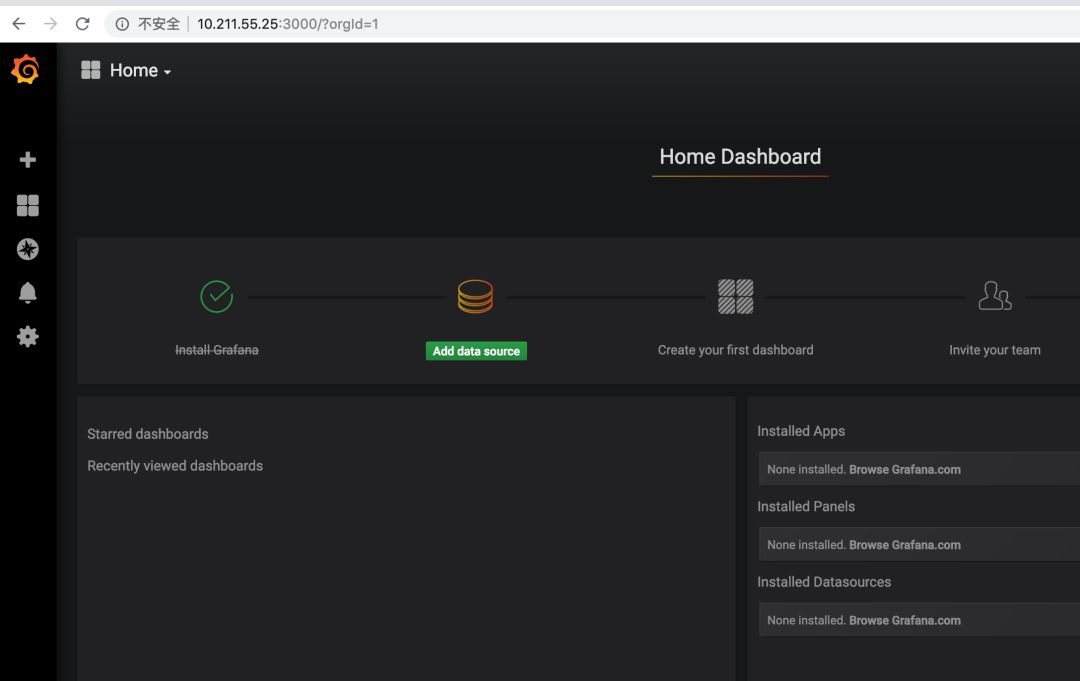The width and height of the screenshot is (1080, 681).
Task: Click the Home dashboard grid icon in the top bar
Action: pyautogui.click(x=90, y=70)
